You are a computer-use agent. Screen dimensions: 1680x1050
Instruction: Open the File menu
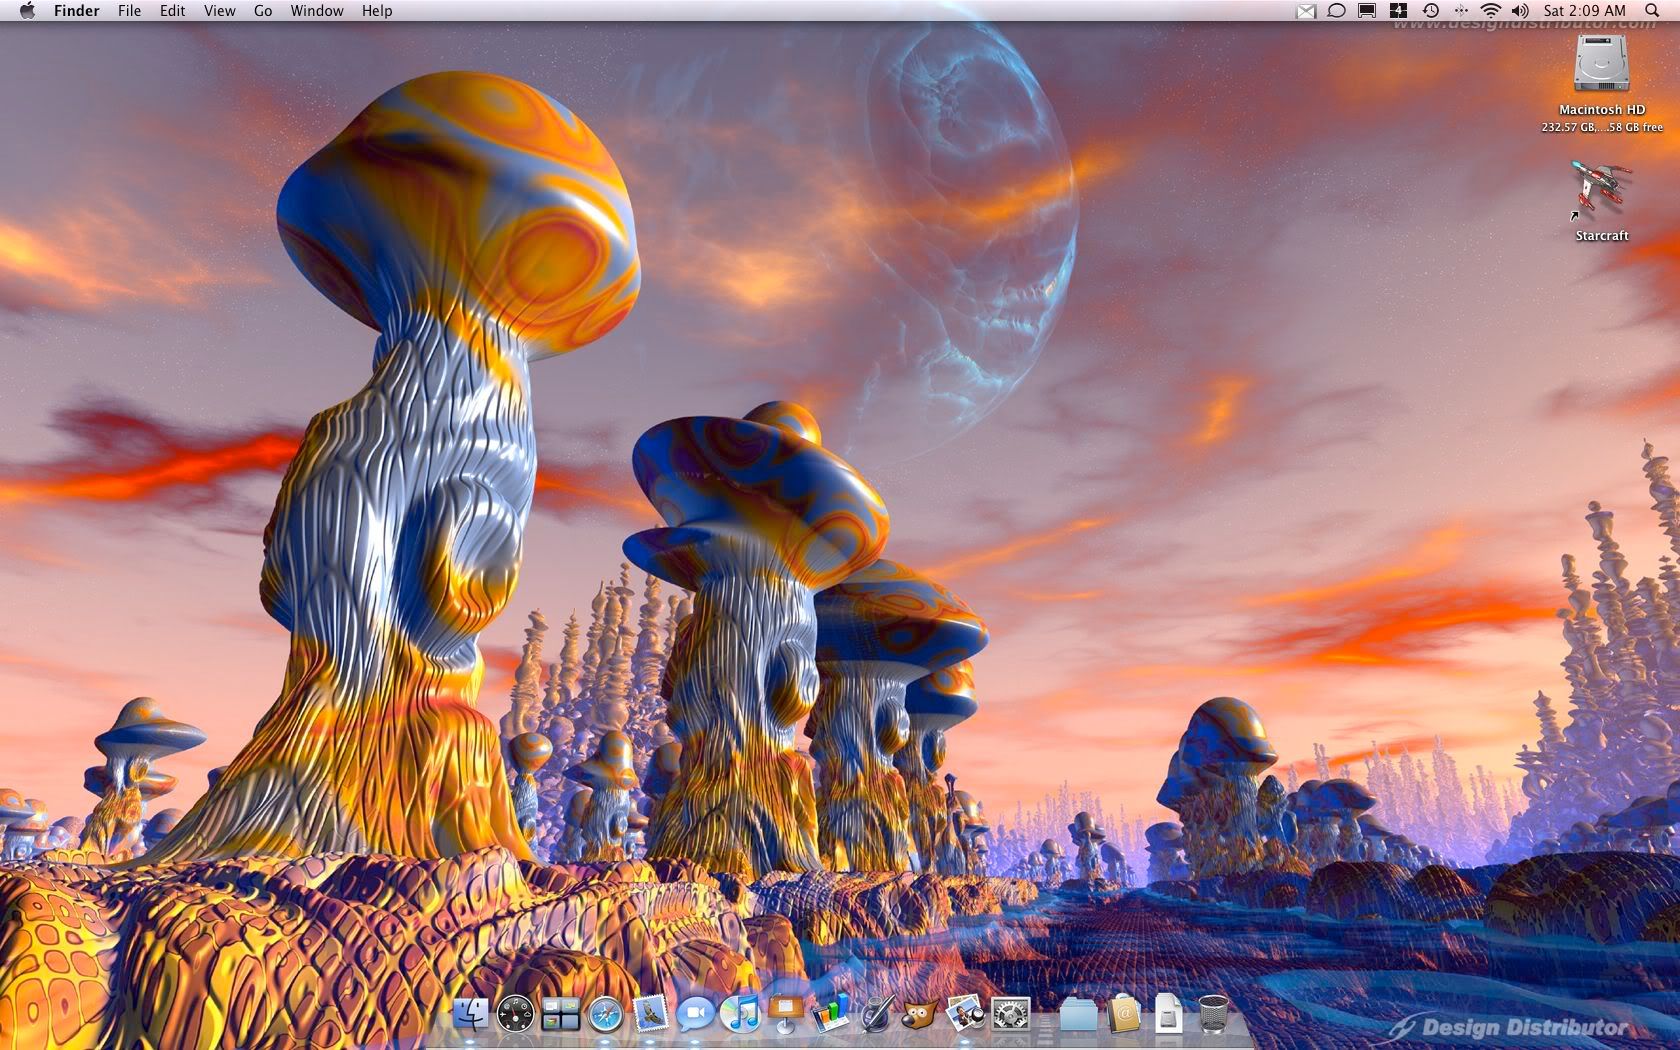tap(129, 11)
